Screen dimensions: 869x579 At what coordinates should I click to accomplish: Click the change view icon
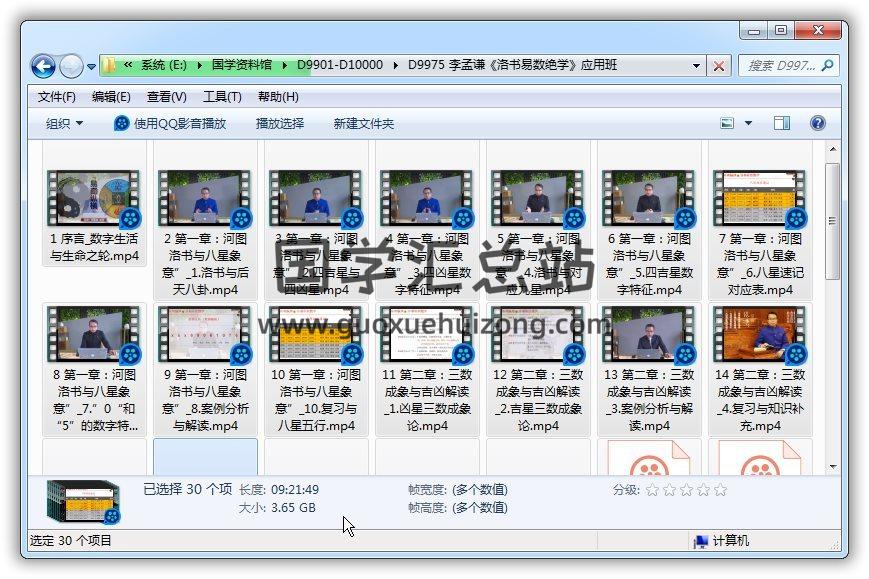[729, 124]
